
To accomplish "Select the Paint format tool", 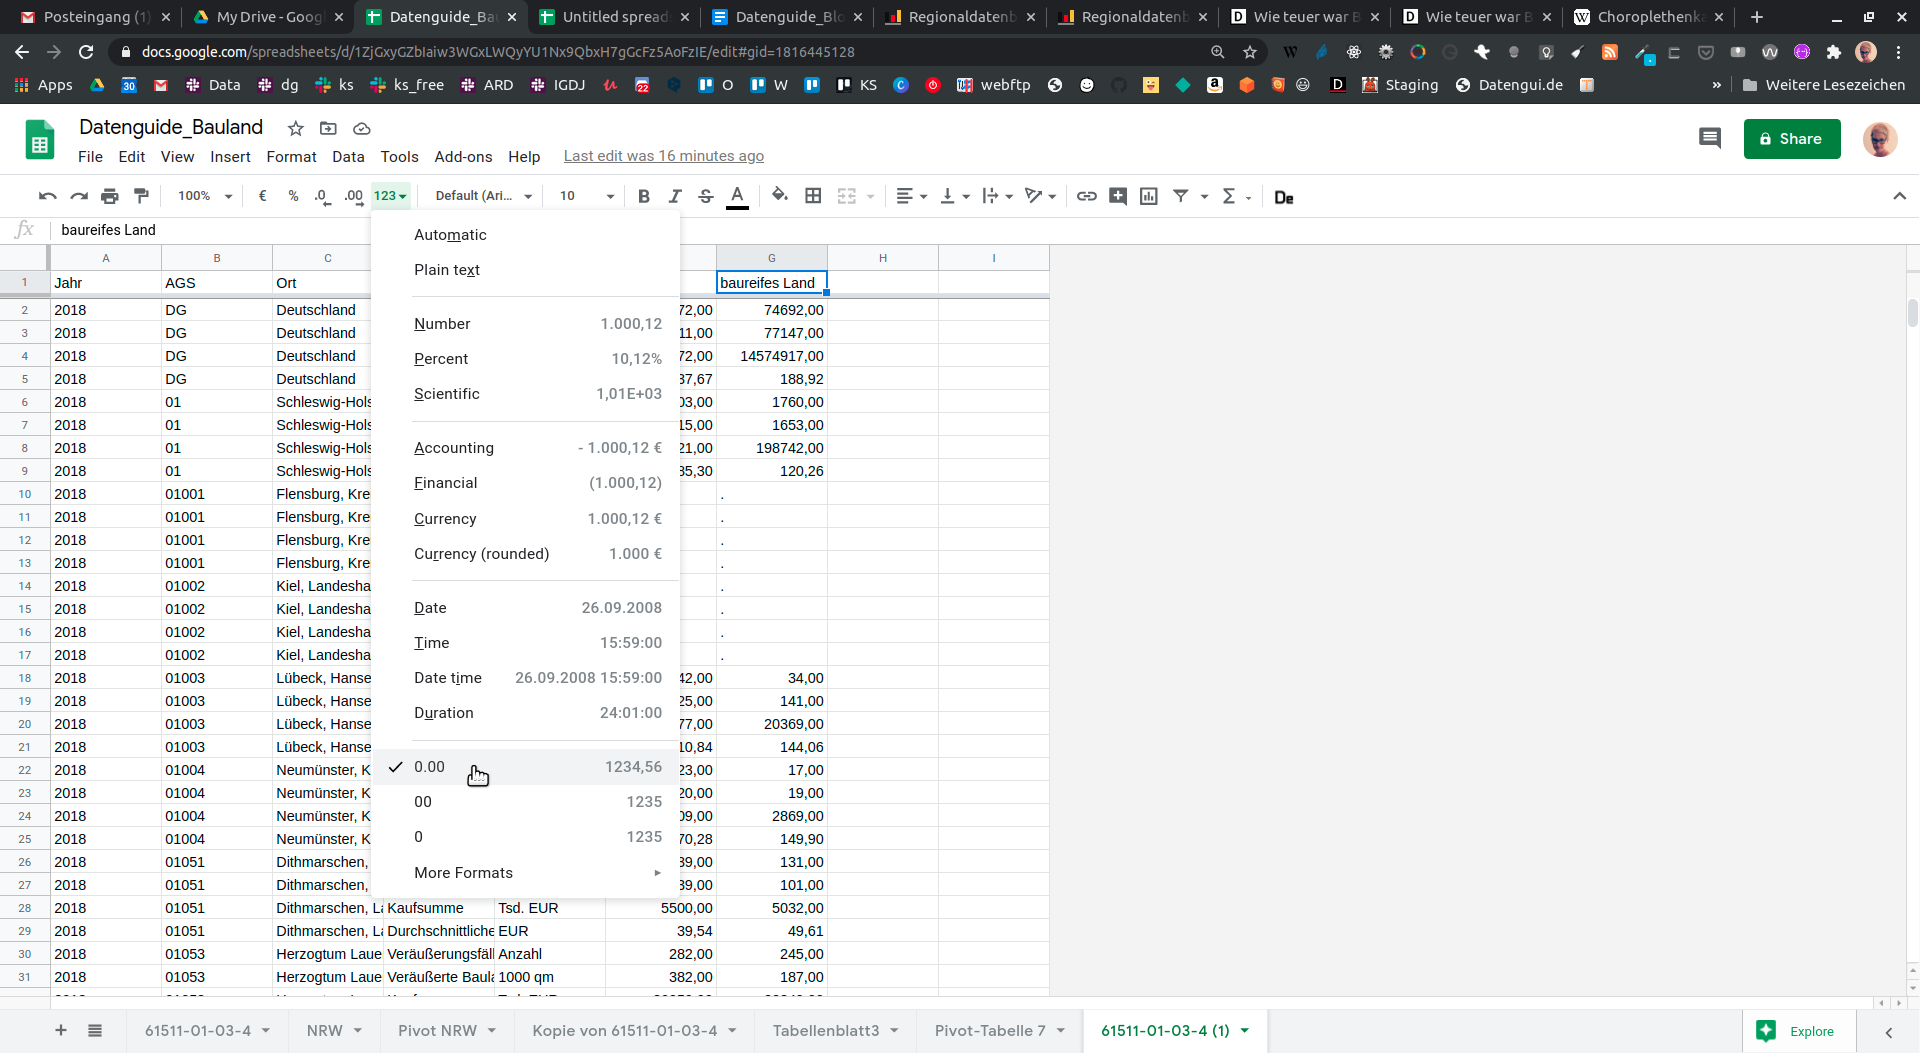I will click(x=141, y=197).
